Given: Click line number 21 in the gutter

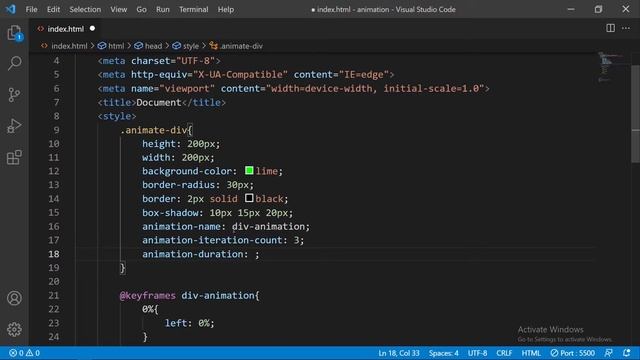Looking at the screenshot, I should tap(53, 295).
